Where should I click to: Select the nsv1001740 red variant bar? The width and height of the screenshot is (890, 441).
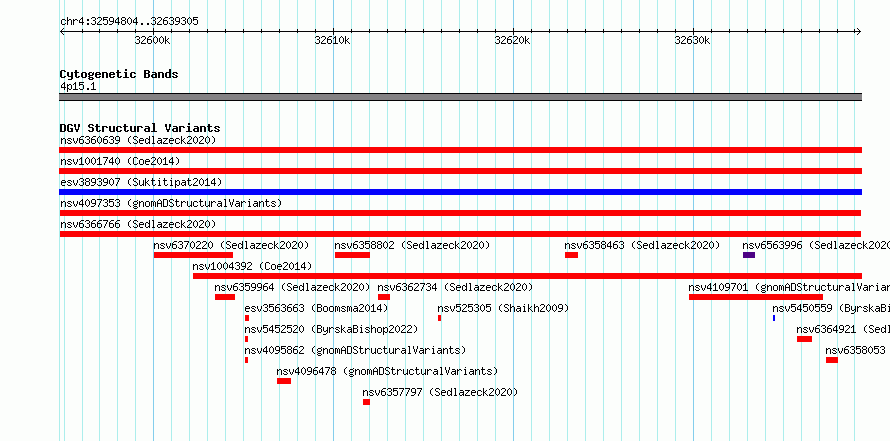click(x=460, y=171)
